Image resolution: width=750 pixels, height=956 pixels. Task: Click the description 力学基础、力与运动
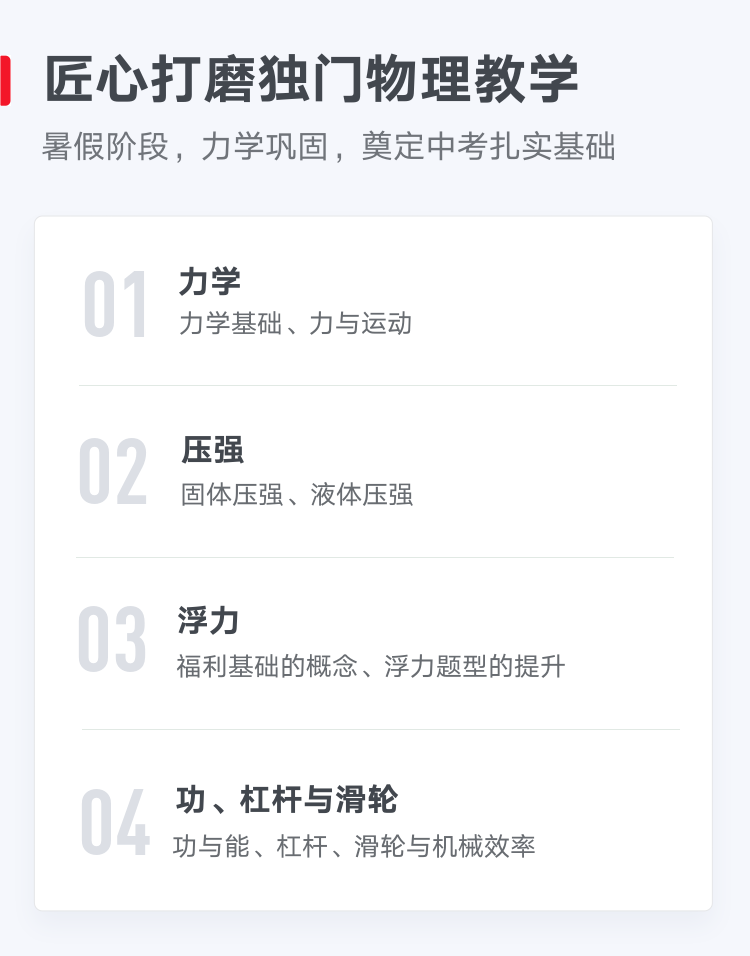point(295,324)
